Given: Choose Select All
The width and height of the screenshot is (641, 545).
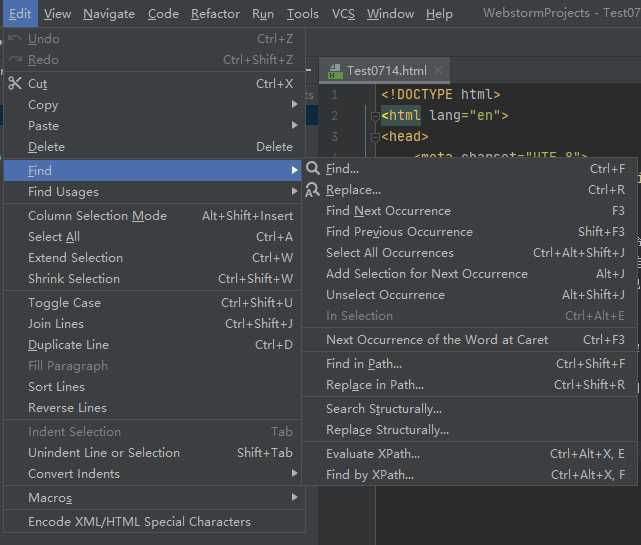Looking at the screenshot, I should click(152, 236).
